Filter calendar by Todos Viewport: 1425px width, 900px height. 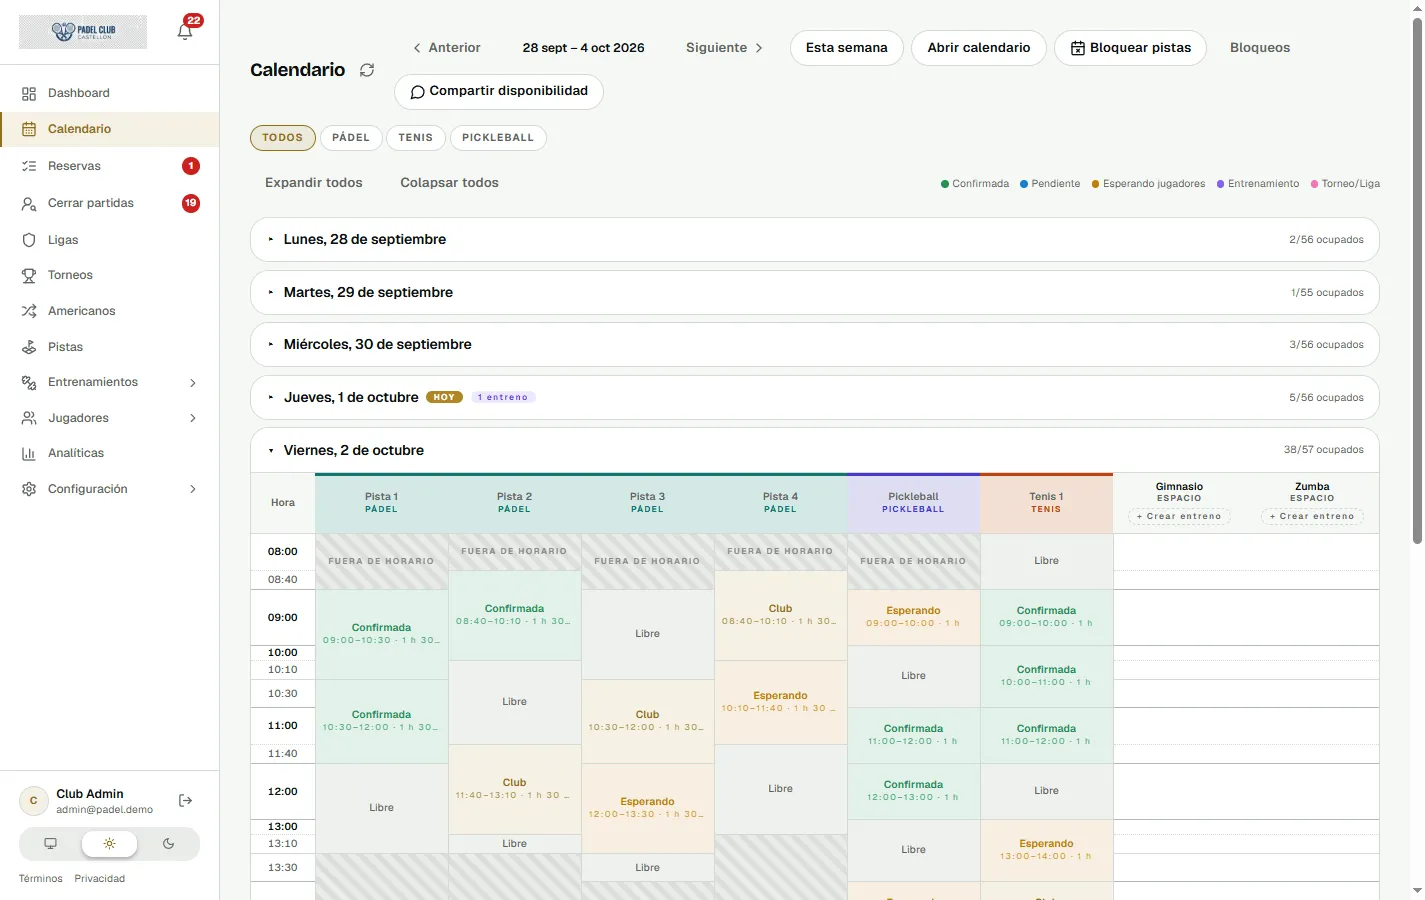pos(283,138)
